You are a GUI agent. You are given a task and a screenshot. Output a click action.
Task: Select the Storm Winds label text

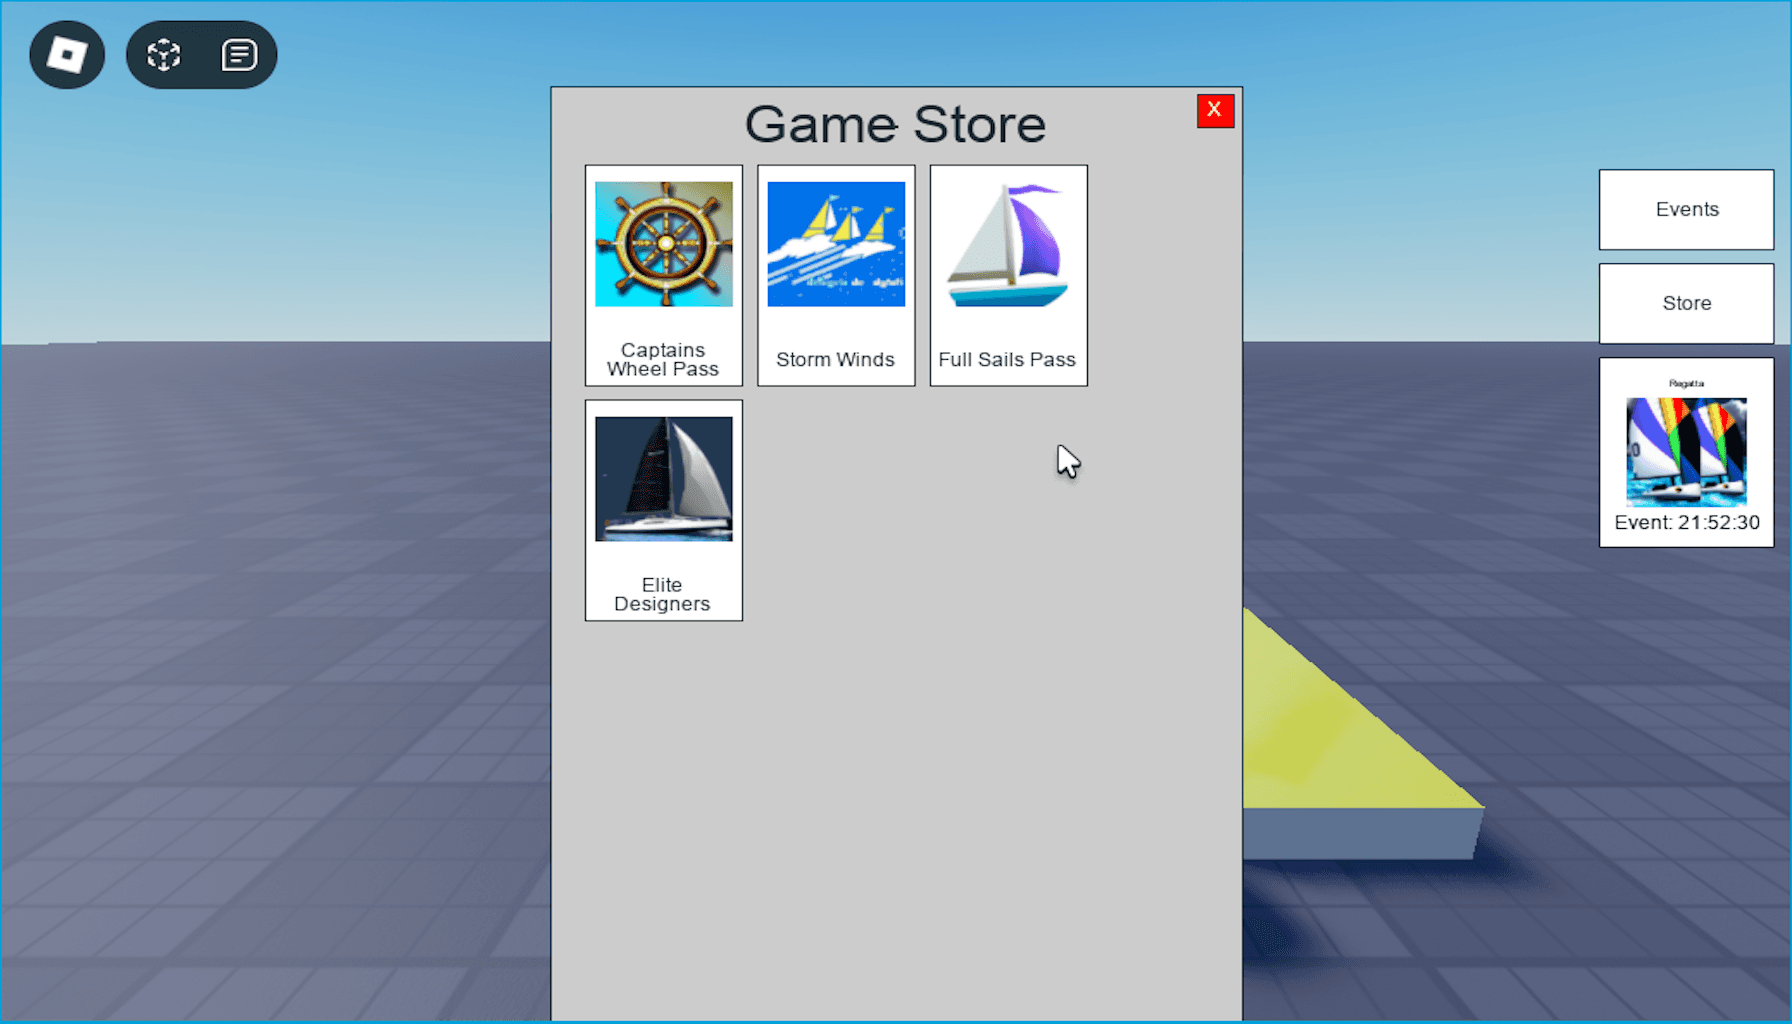click(835, 359)
